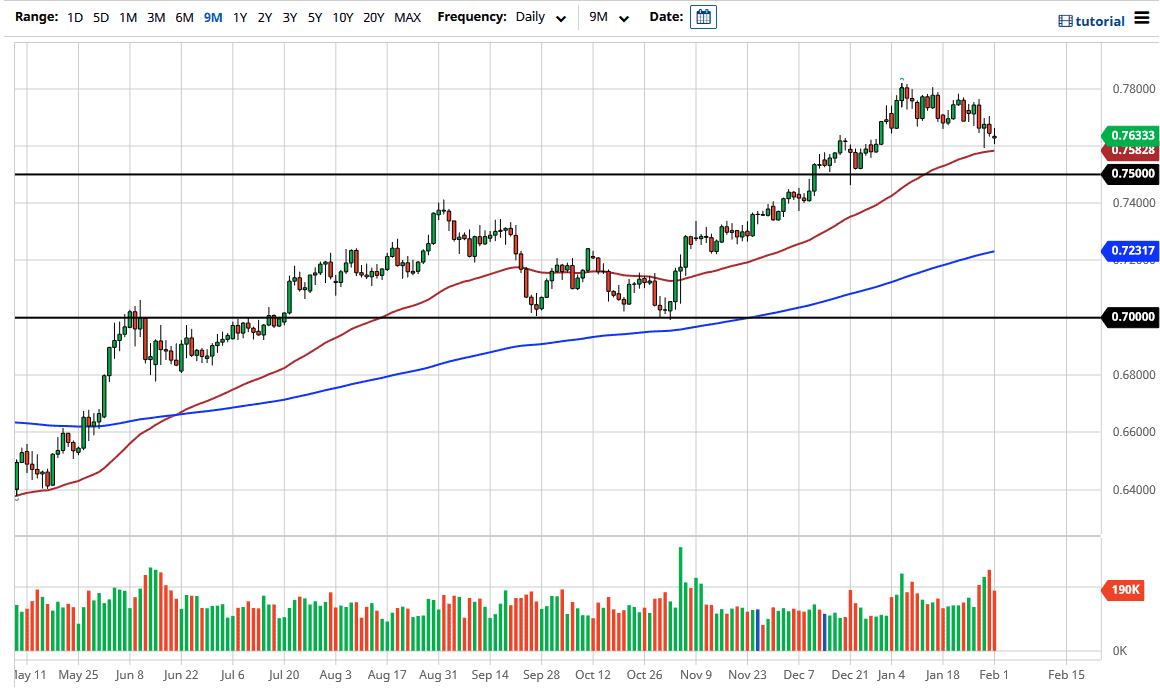1160x691 pixels.
Task: Click the 0.75828 red moving average label
Action: 1130,151
